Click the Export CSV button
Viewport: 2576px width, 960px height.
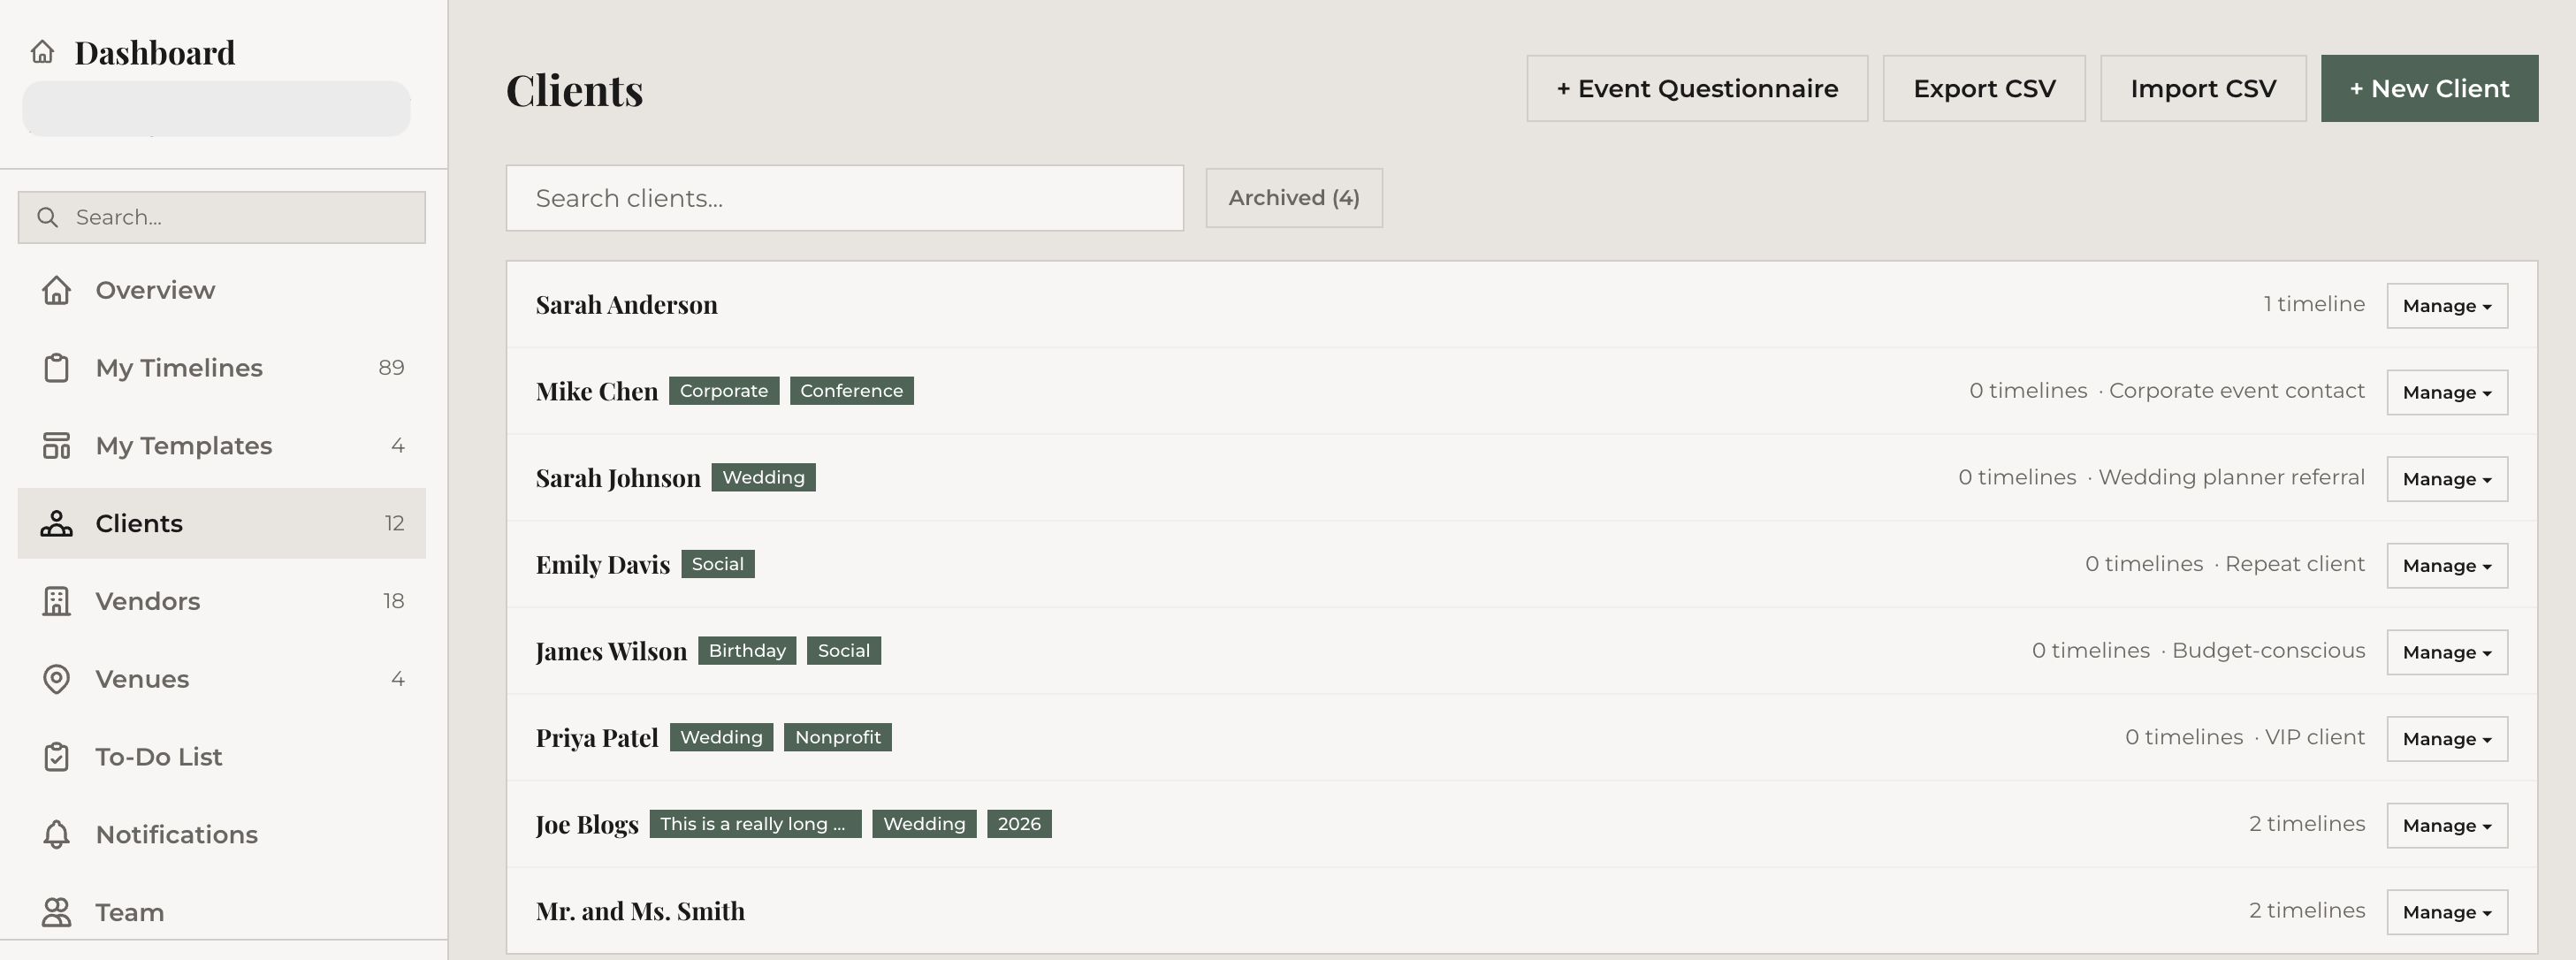click(1983, 89)
